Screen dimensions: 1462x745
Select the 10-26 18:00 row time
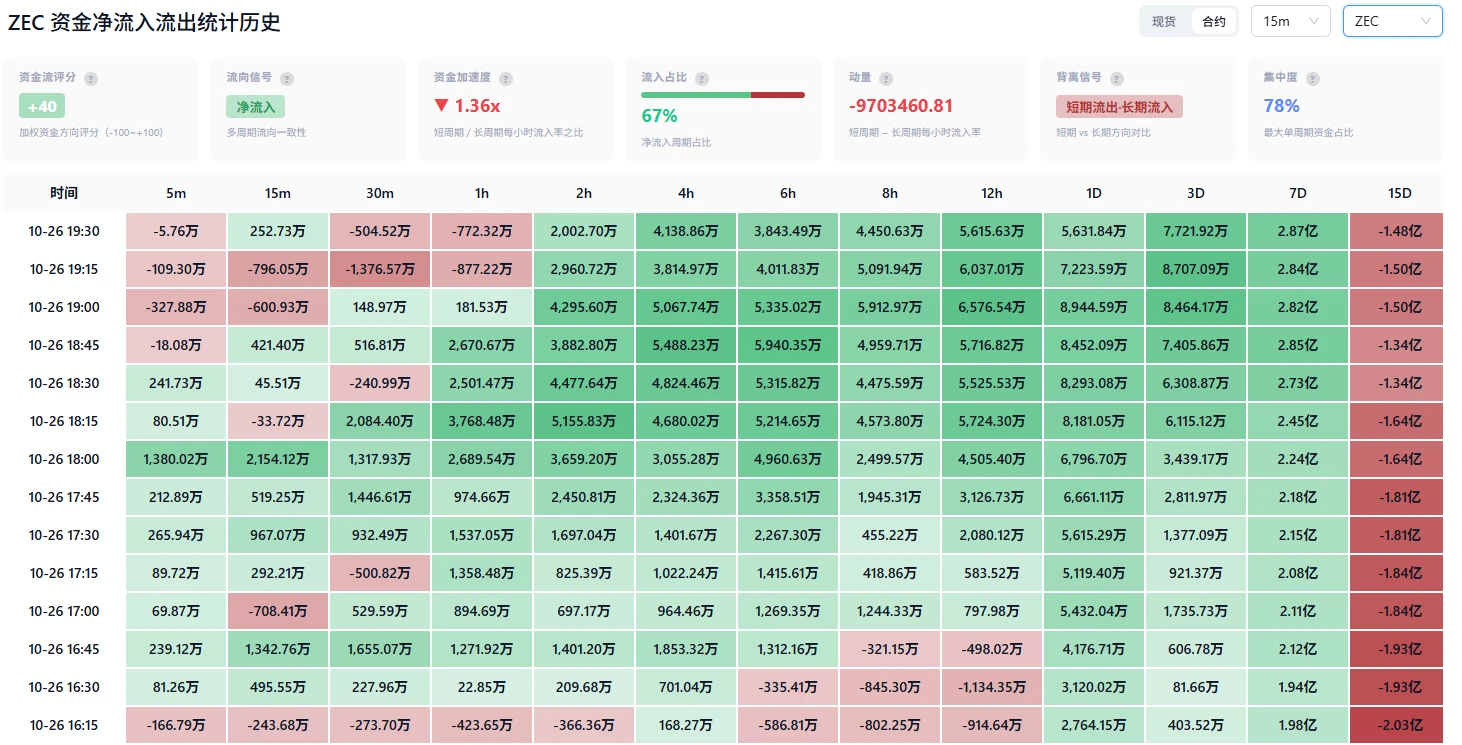tap(64, 459)
